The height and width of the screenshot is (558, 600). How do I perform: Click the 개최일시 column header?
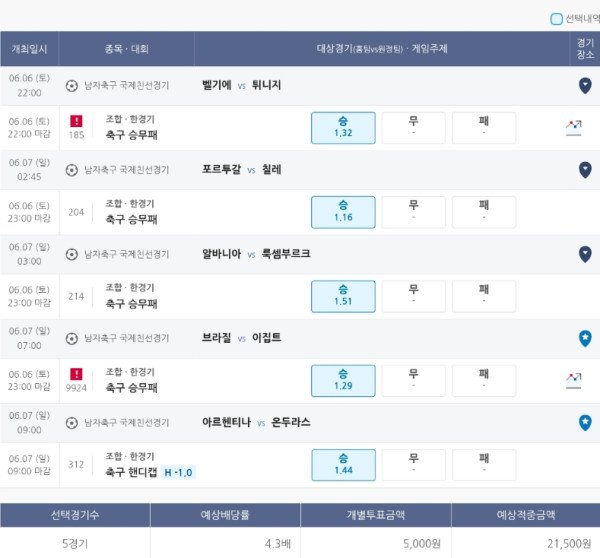coord(29,49)
